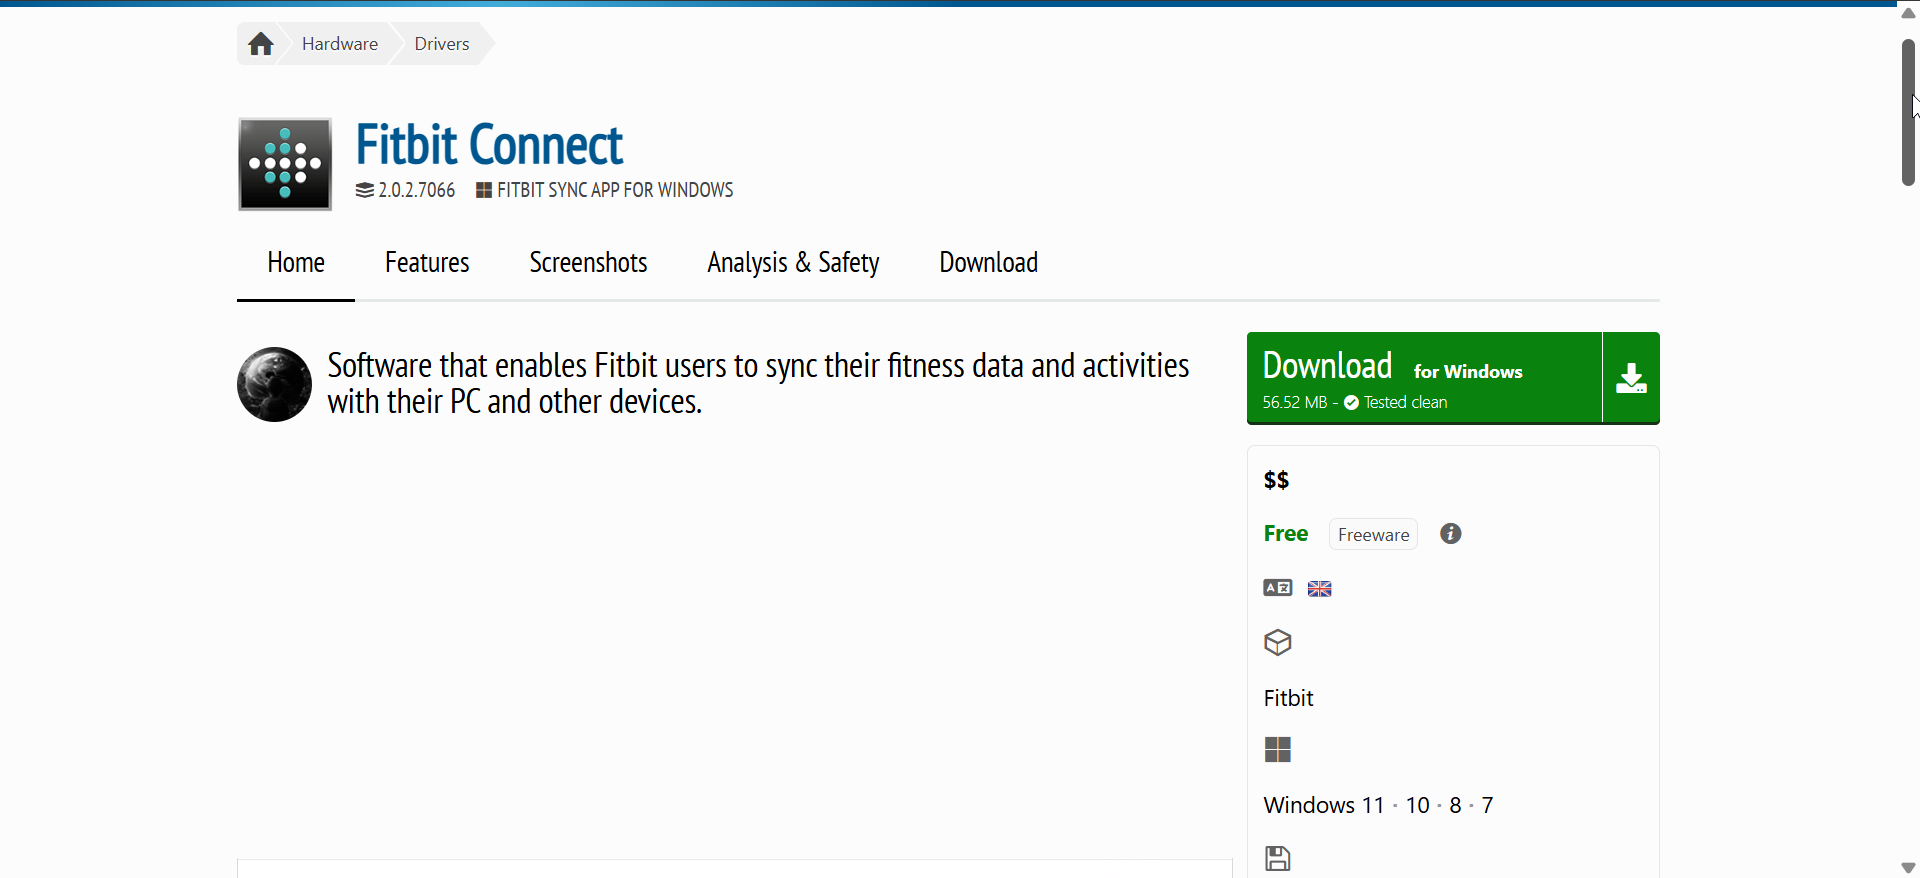Select the Home tab
Viewport: 1920px width, 878px height.
(296, 263)
